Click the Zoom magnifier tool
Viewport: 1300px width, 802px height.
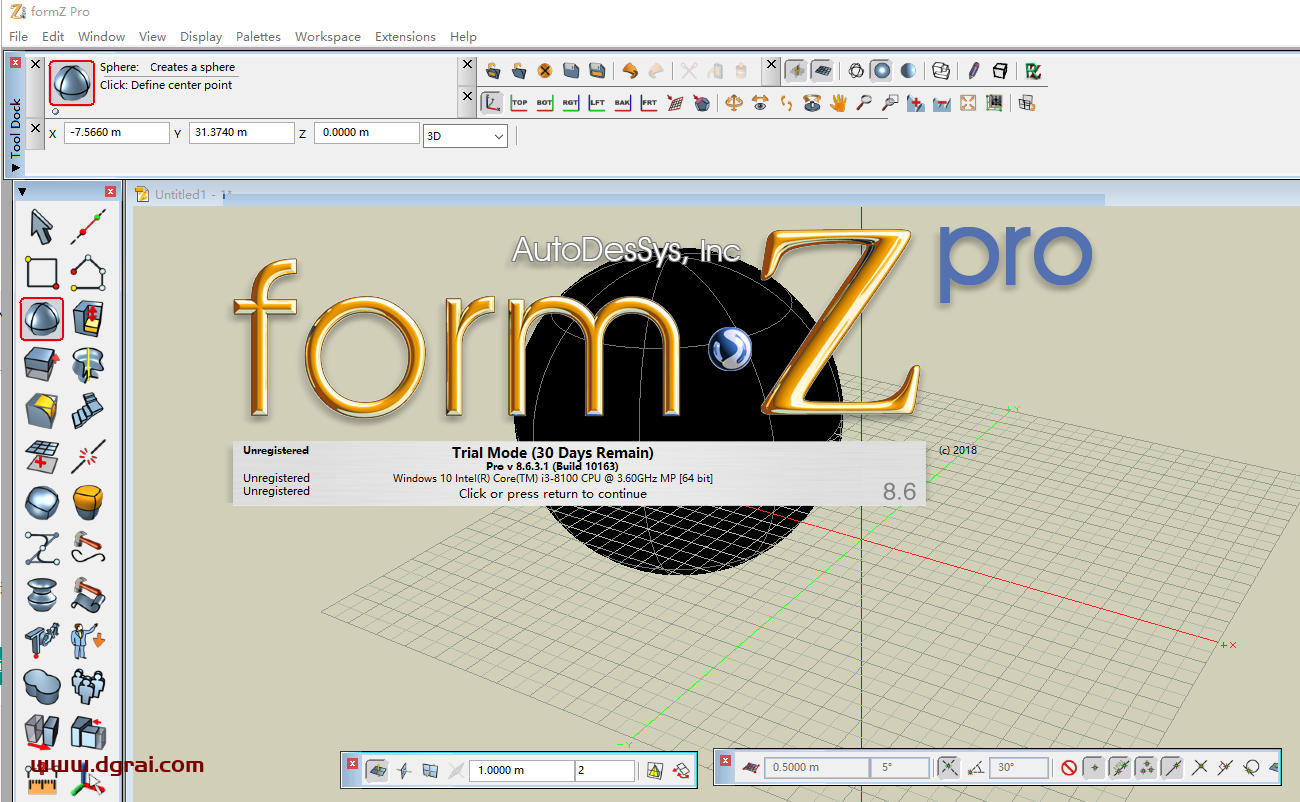(x=864, y=102)
